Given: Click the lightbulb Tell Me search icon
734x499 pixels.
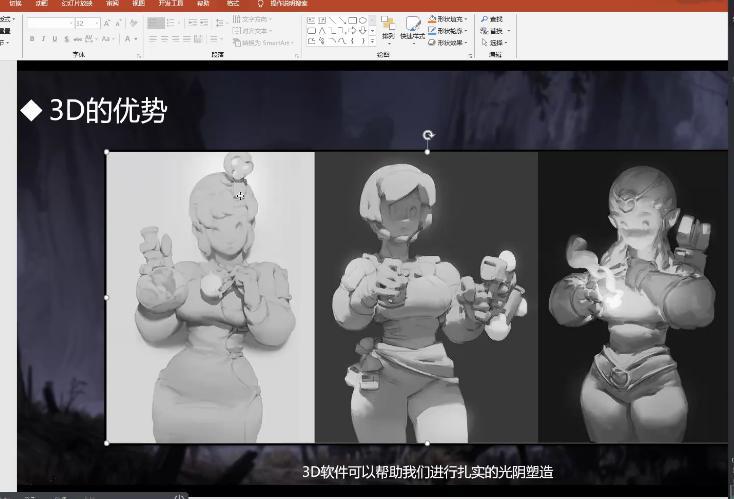Looking at the screenshot, I should pyautogui.click(x=260, y=3).
